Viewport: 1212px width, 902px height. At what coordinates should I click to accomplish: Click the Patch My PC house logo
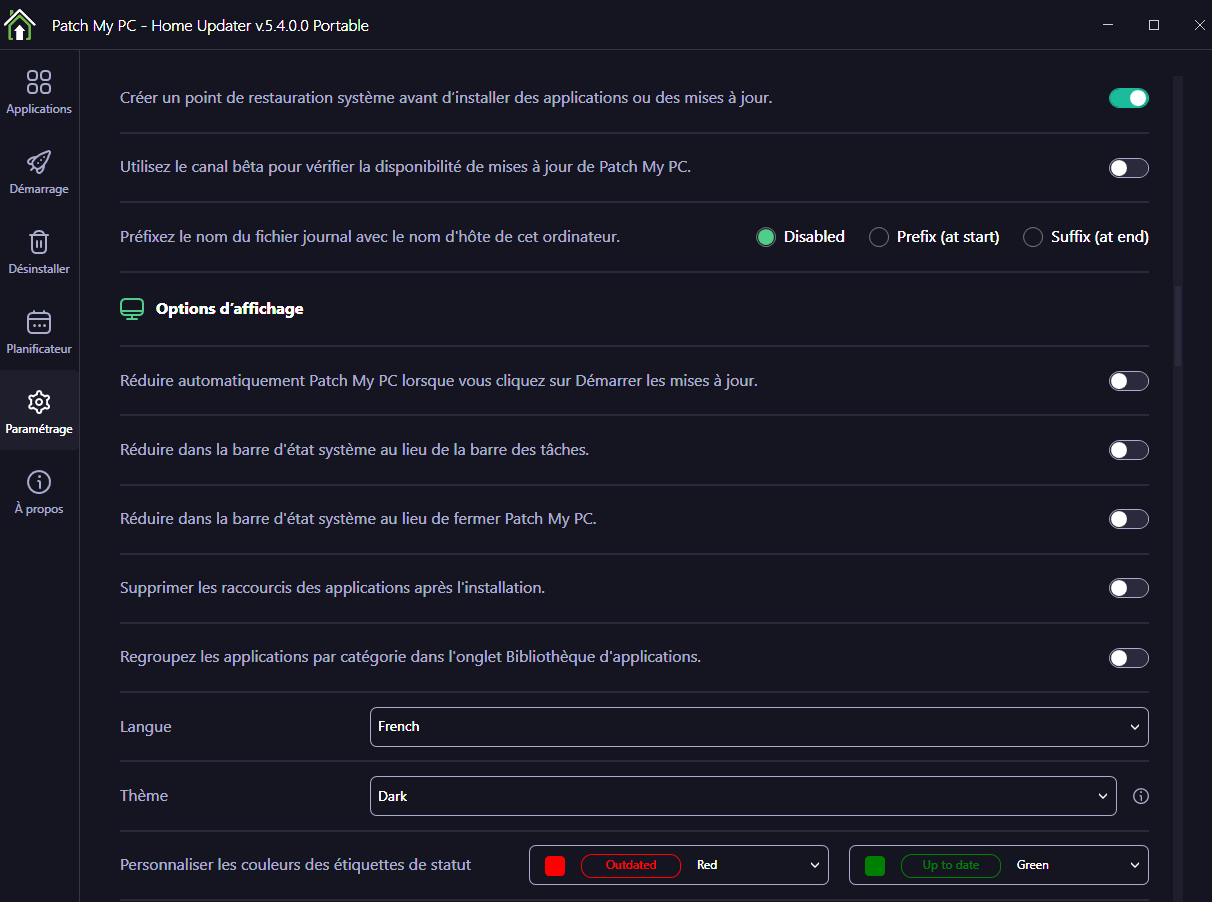[x=19, y=24]
